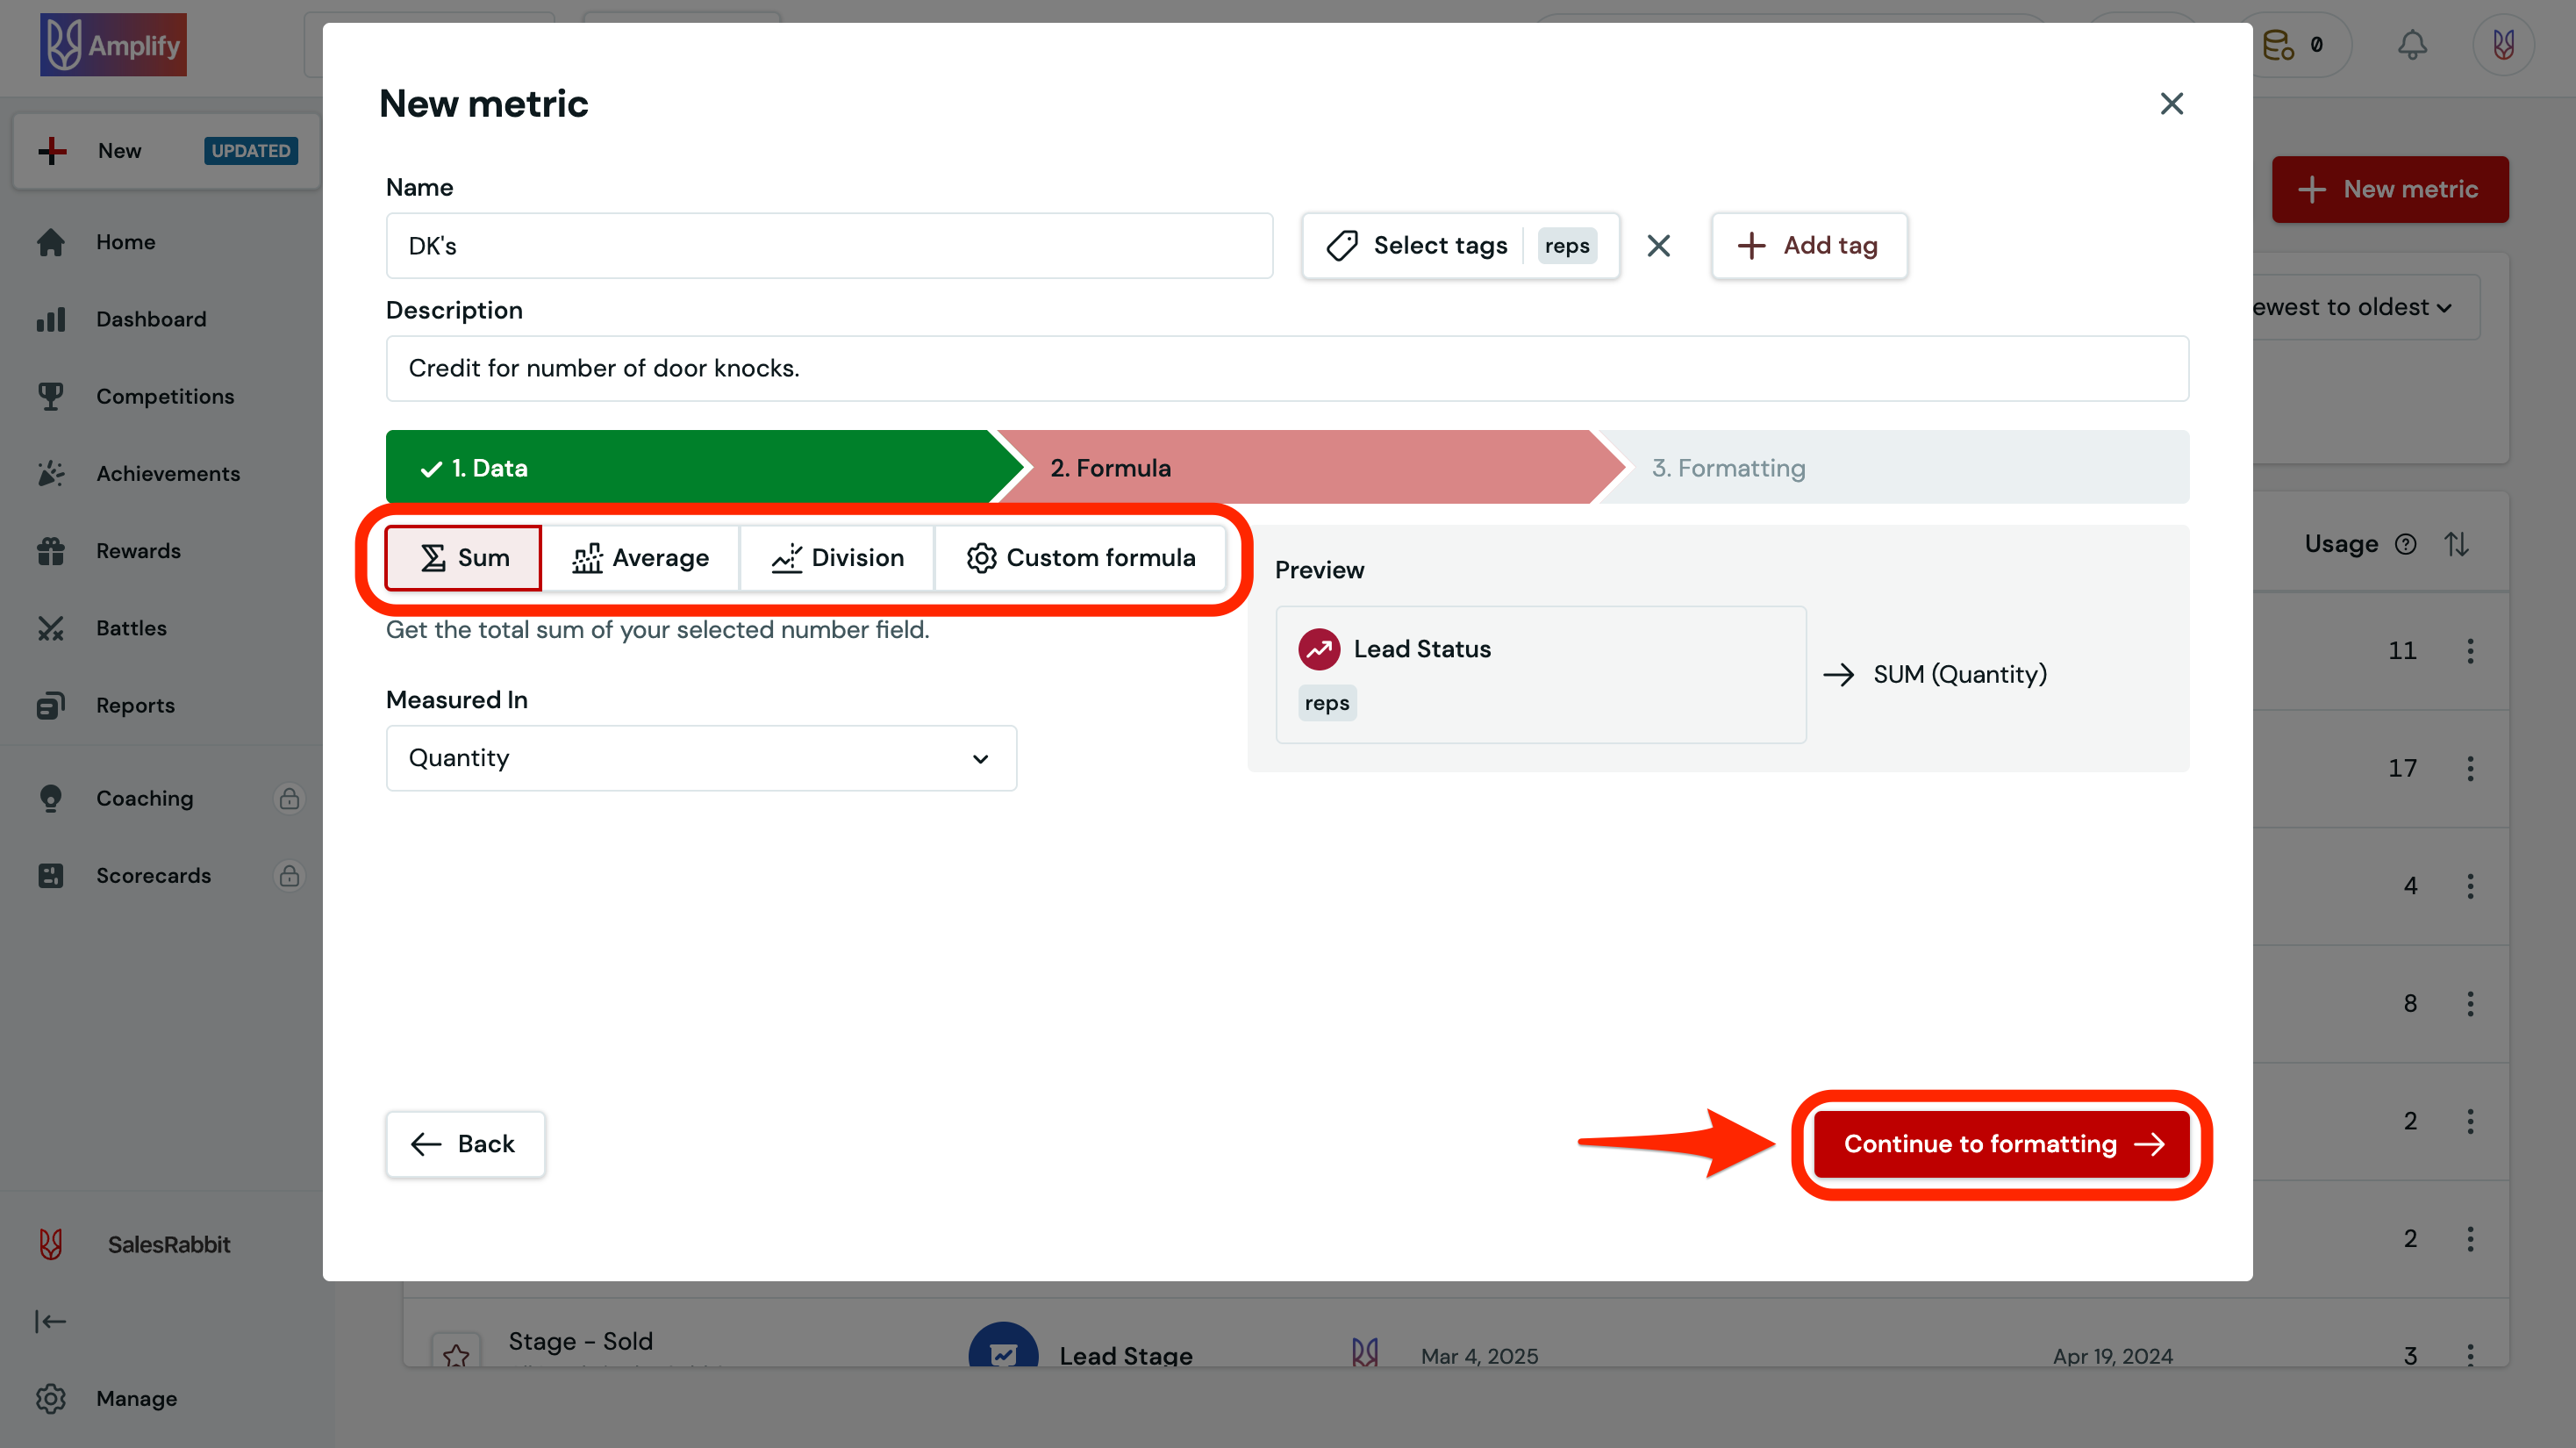Click Continue to formatting button

[2002, 1144]
